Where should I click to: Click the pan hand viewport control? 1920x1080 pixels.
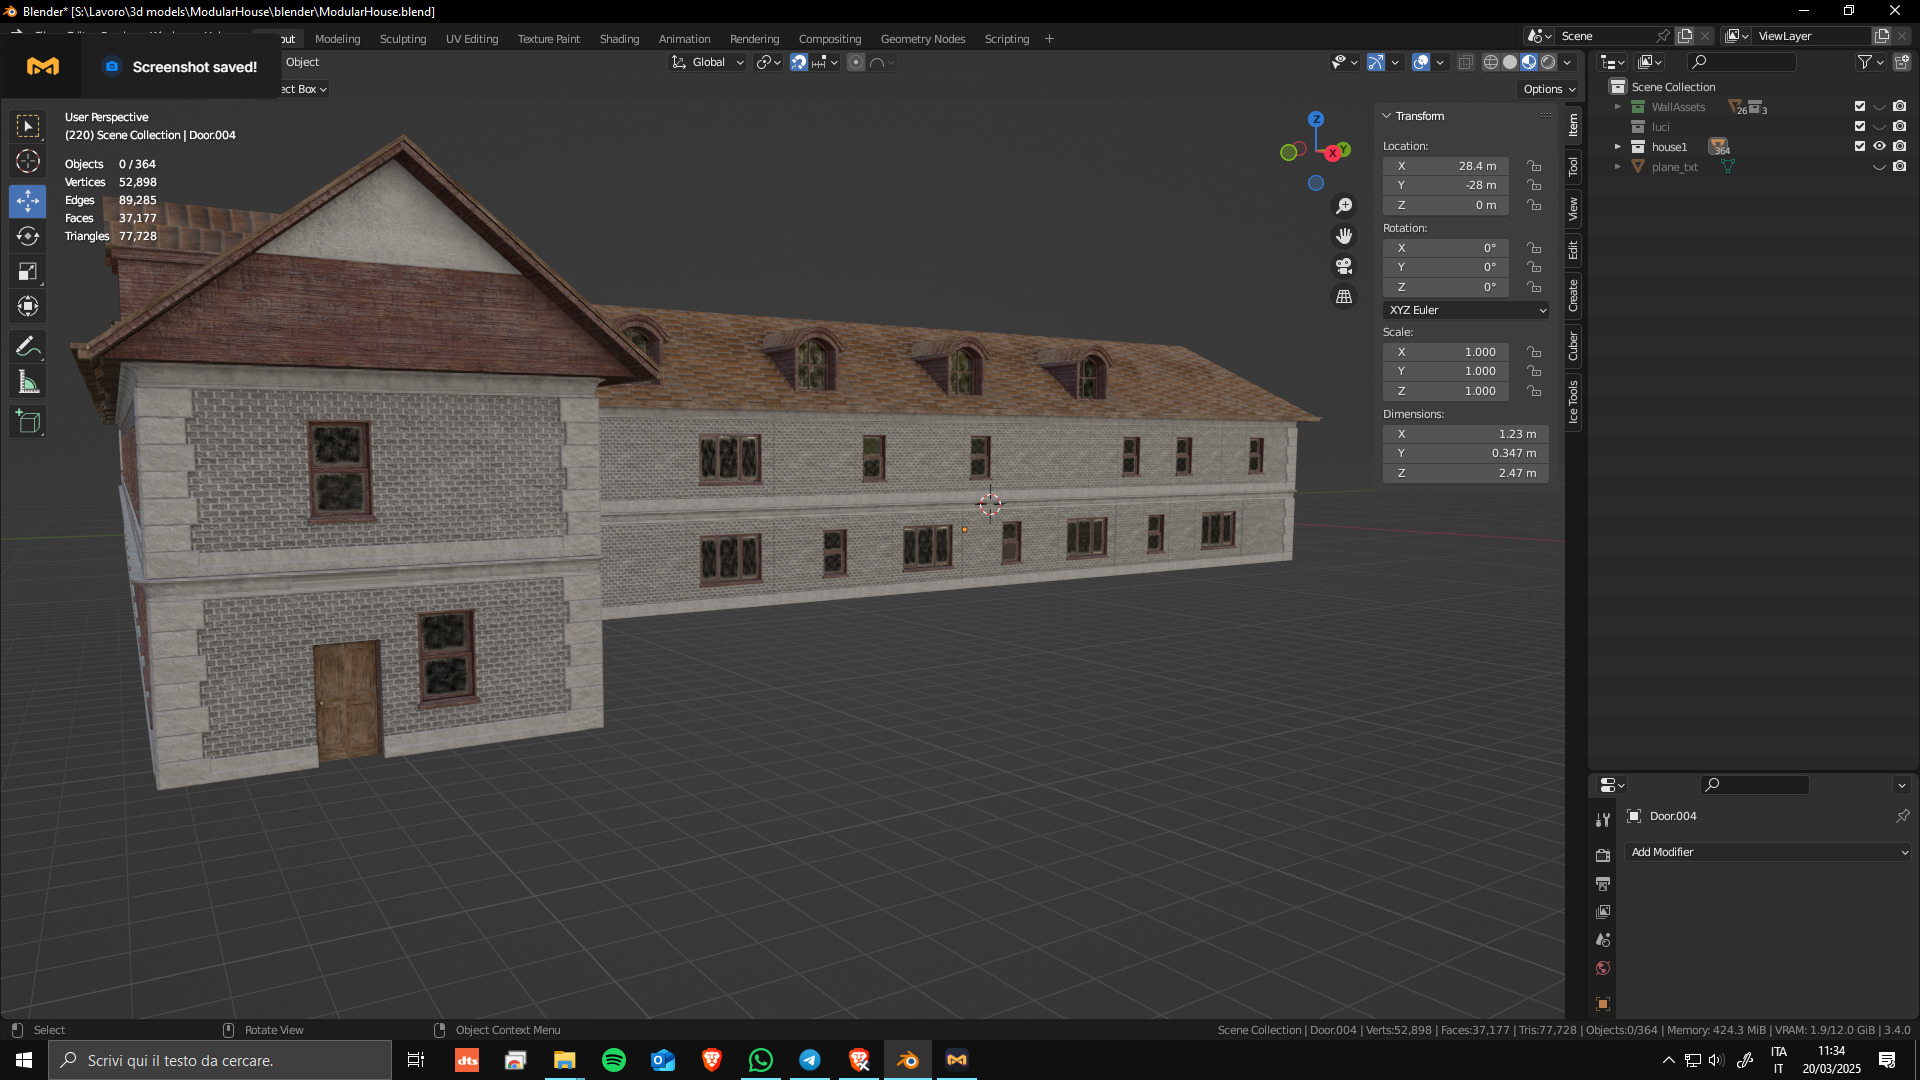tap(1344, 236)
